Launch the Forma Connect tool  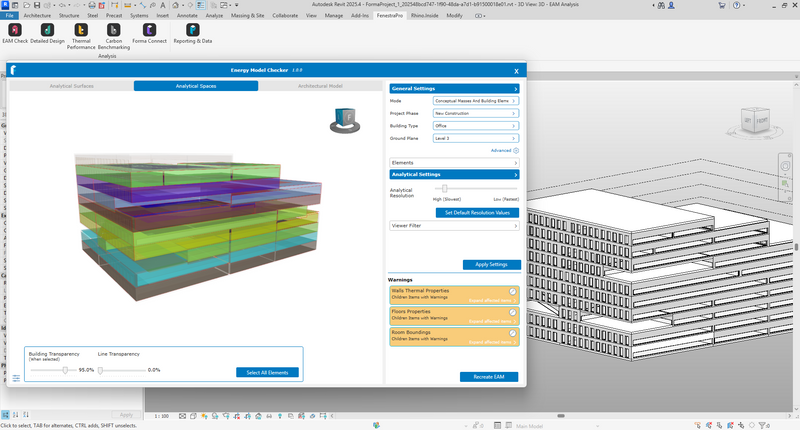[149, 34]
